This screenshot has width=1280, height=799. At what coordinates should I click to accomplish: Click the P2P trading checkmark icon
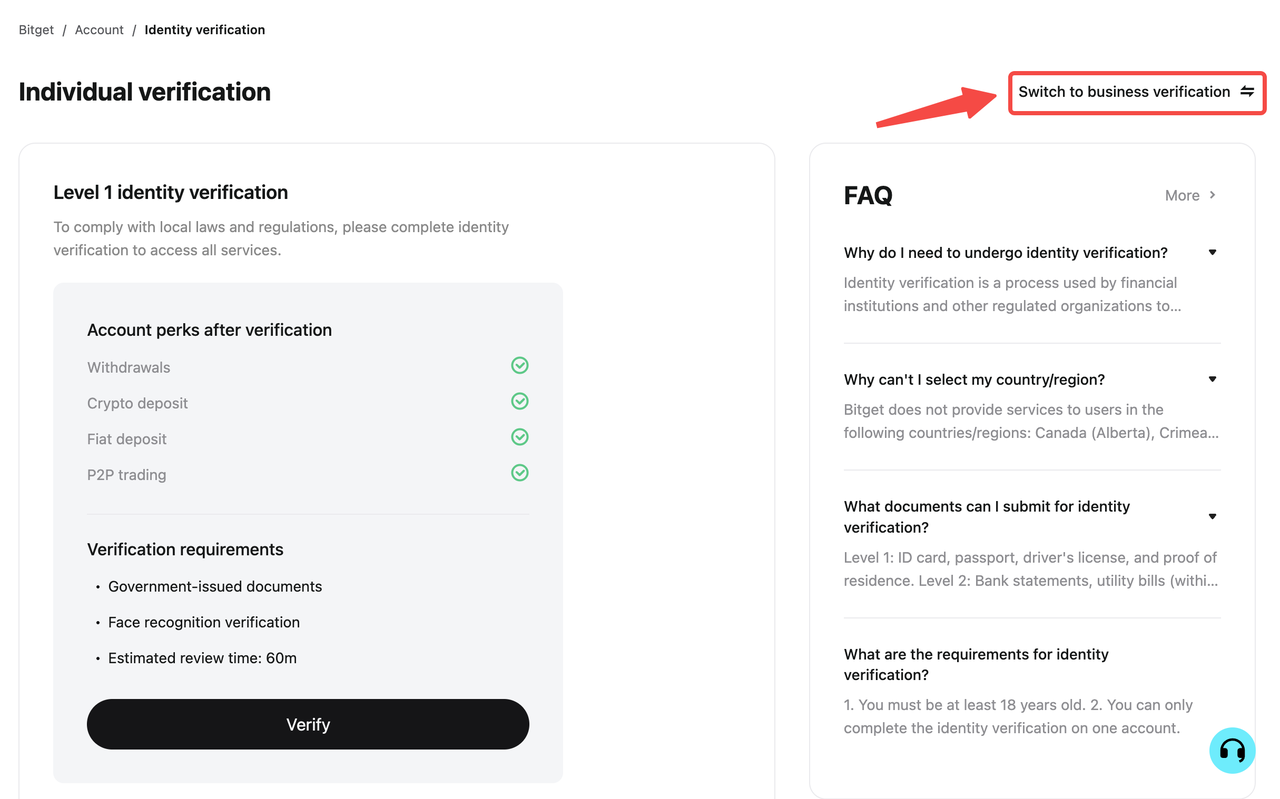pos(519,473)
